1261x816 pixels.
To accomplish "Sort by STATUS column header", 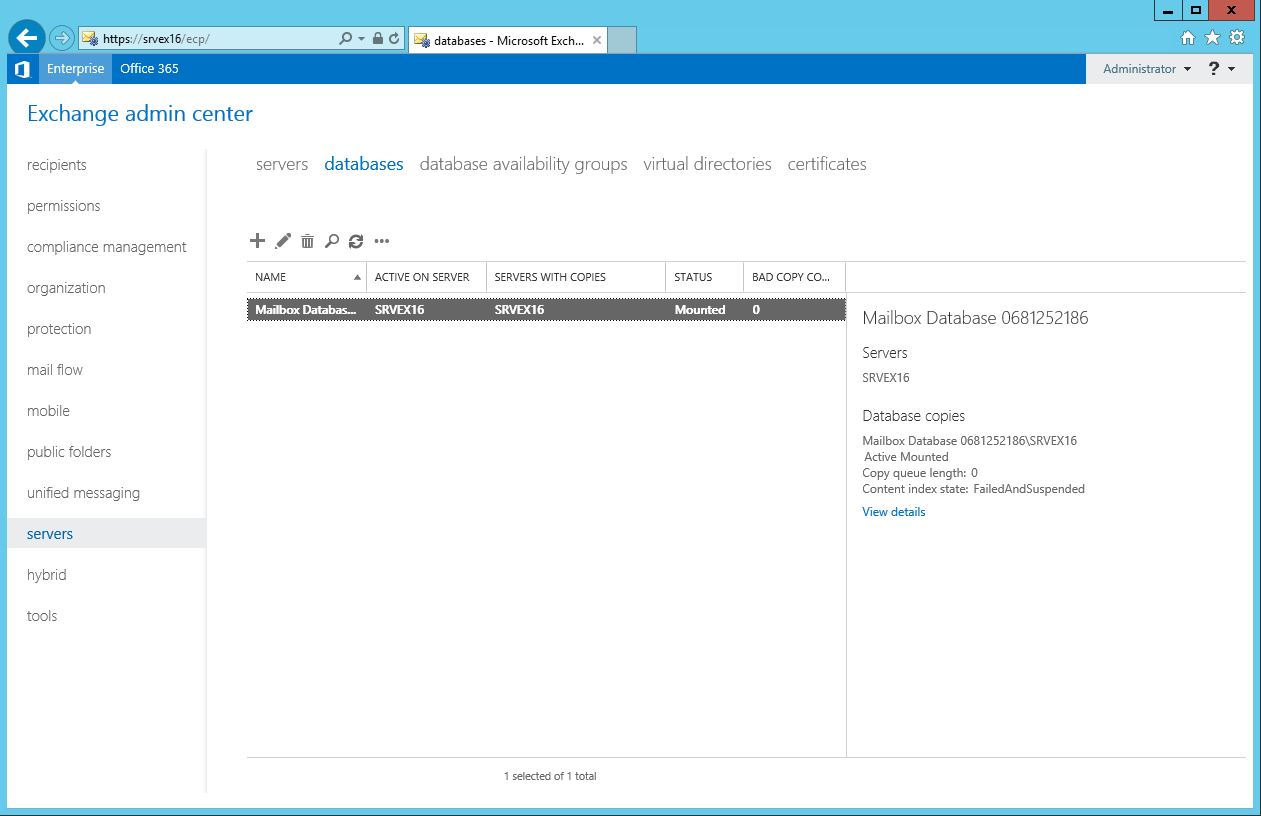I will click(705, 277).
